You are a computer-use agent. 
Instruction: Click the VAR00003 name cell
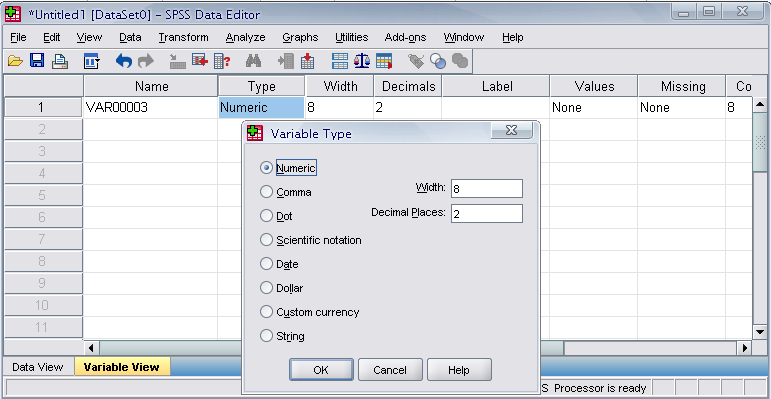pos(151,108)
